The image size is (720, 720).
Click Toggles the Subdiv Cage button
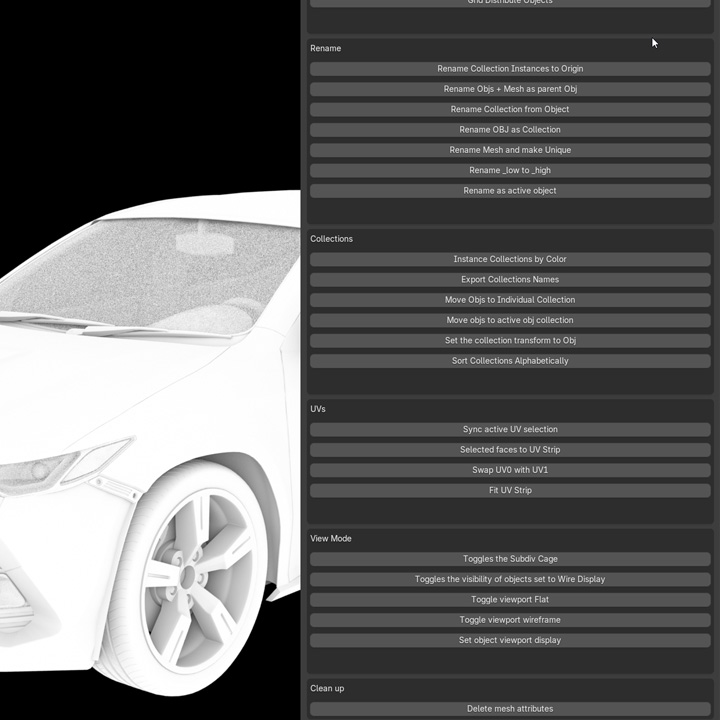(510, 559)
